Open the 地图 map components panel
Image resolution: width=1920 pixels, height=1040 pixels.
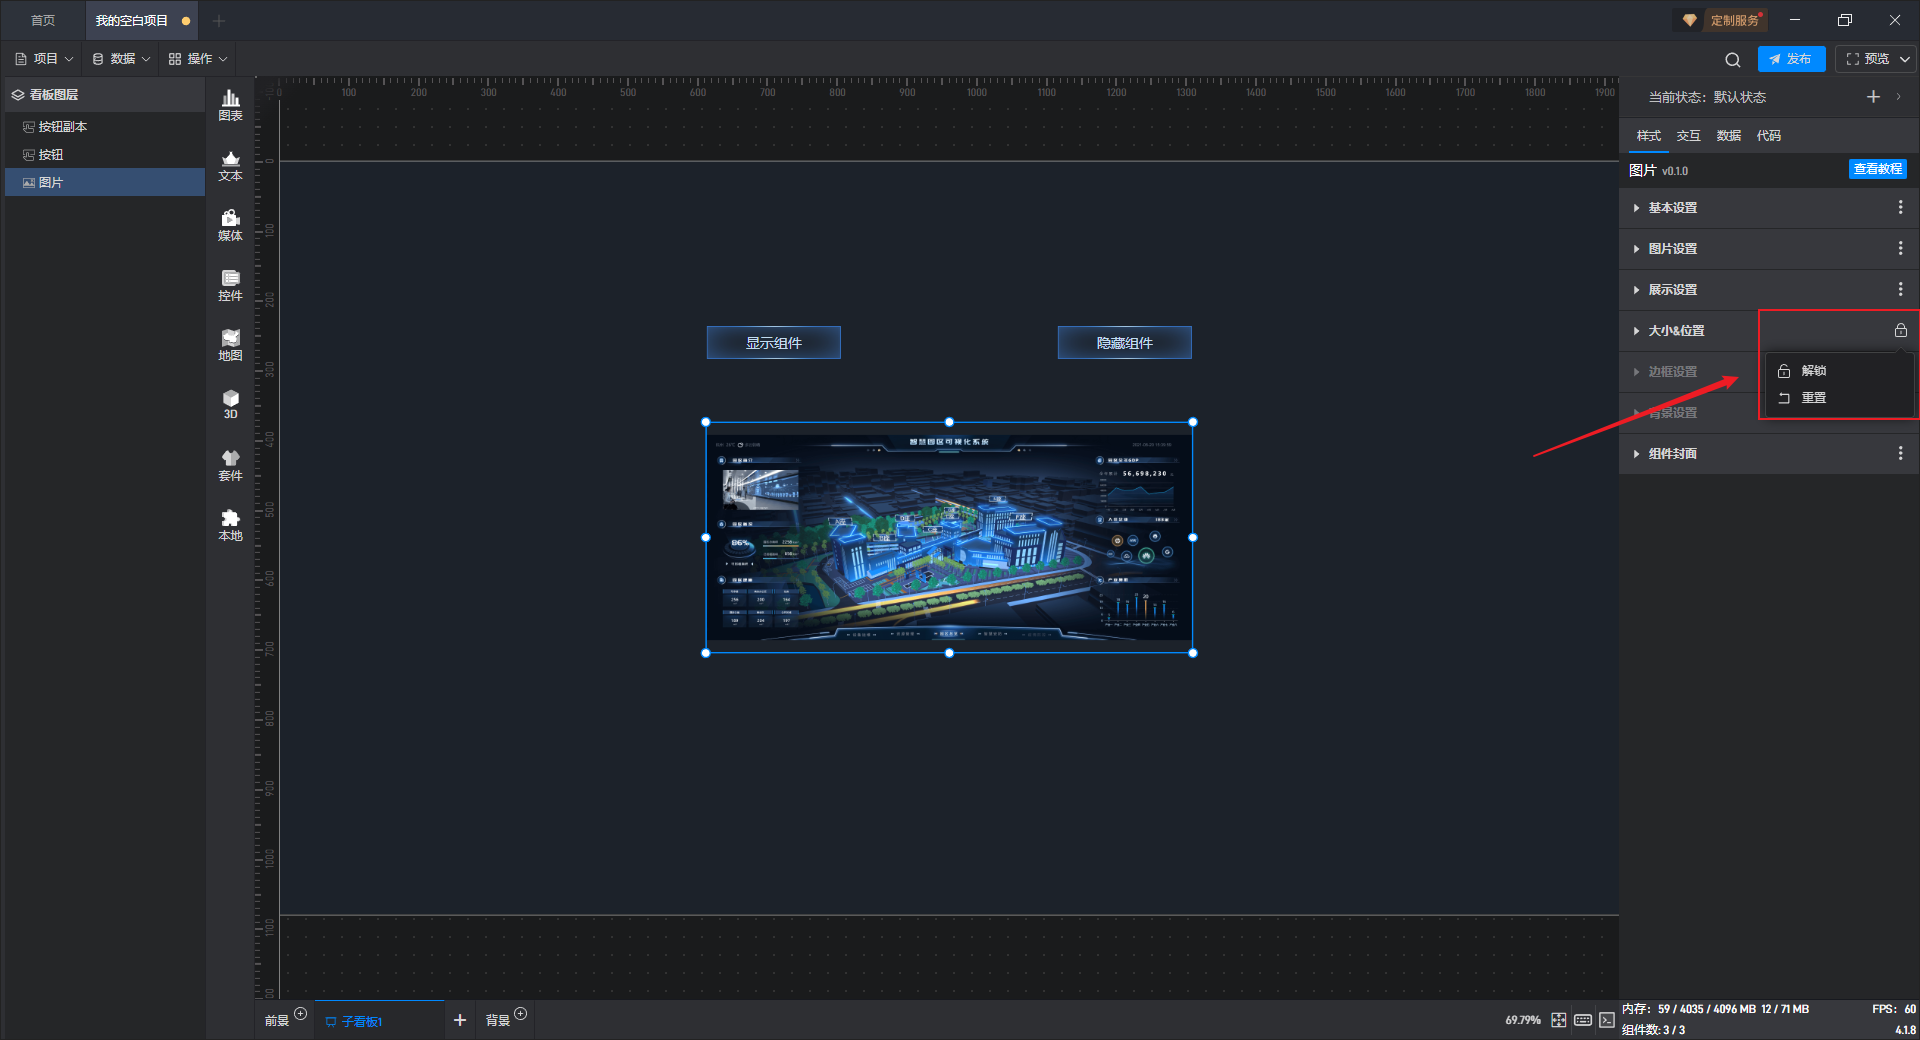(x=230, y=345)
